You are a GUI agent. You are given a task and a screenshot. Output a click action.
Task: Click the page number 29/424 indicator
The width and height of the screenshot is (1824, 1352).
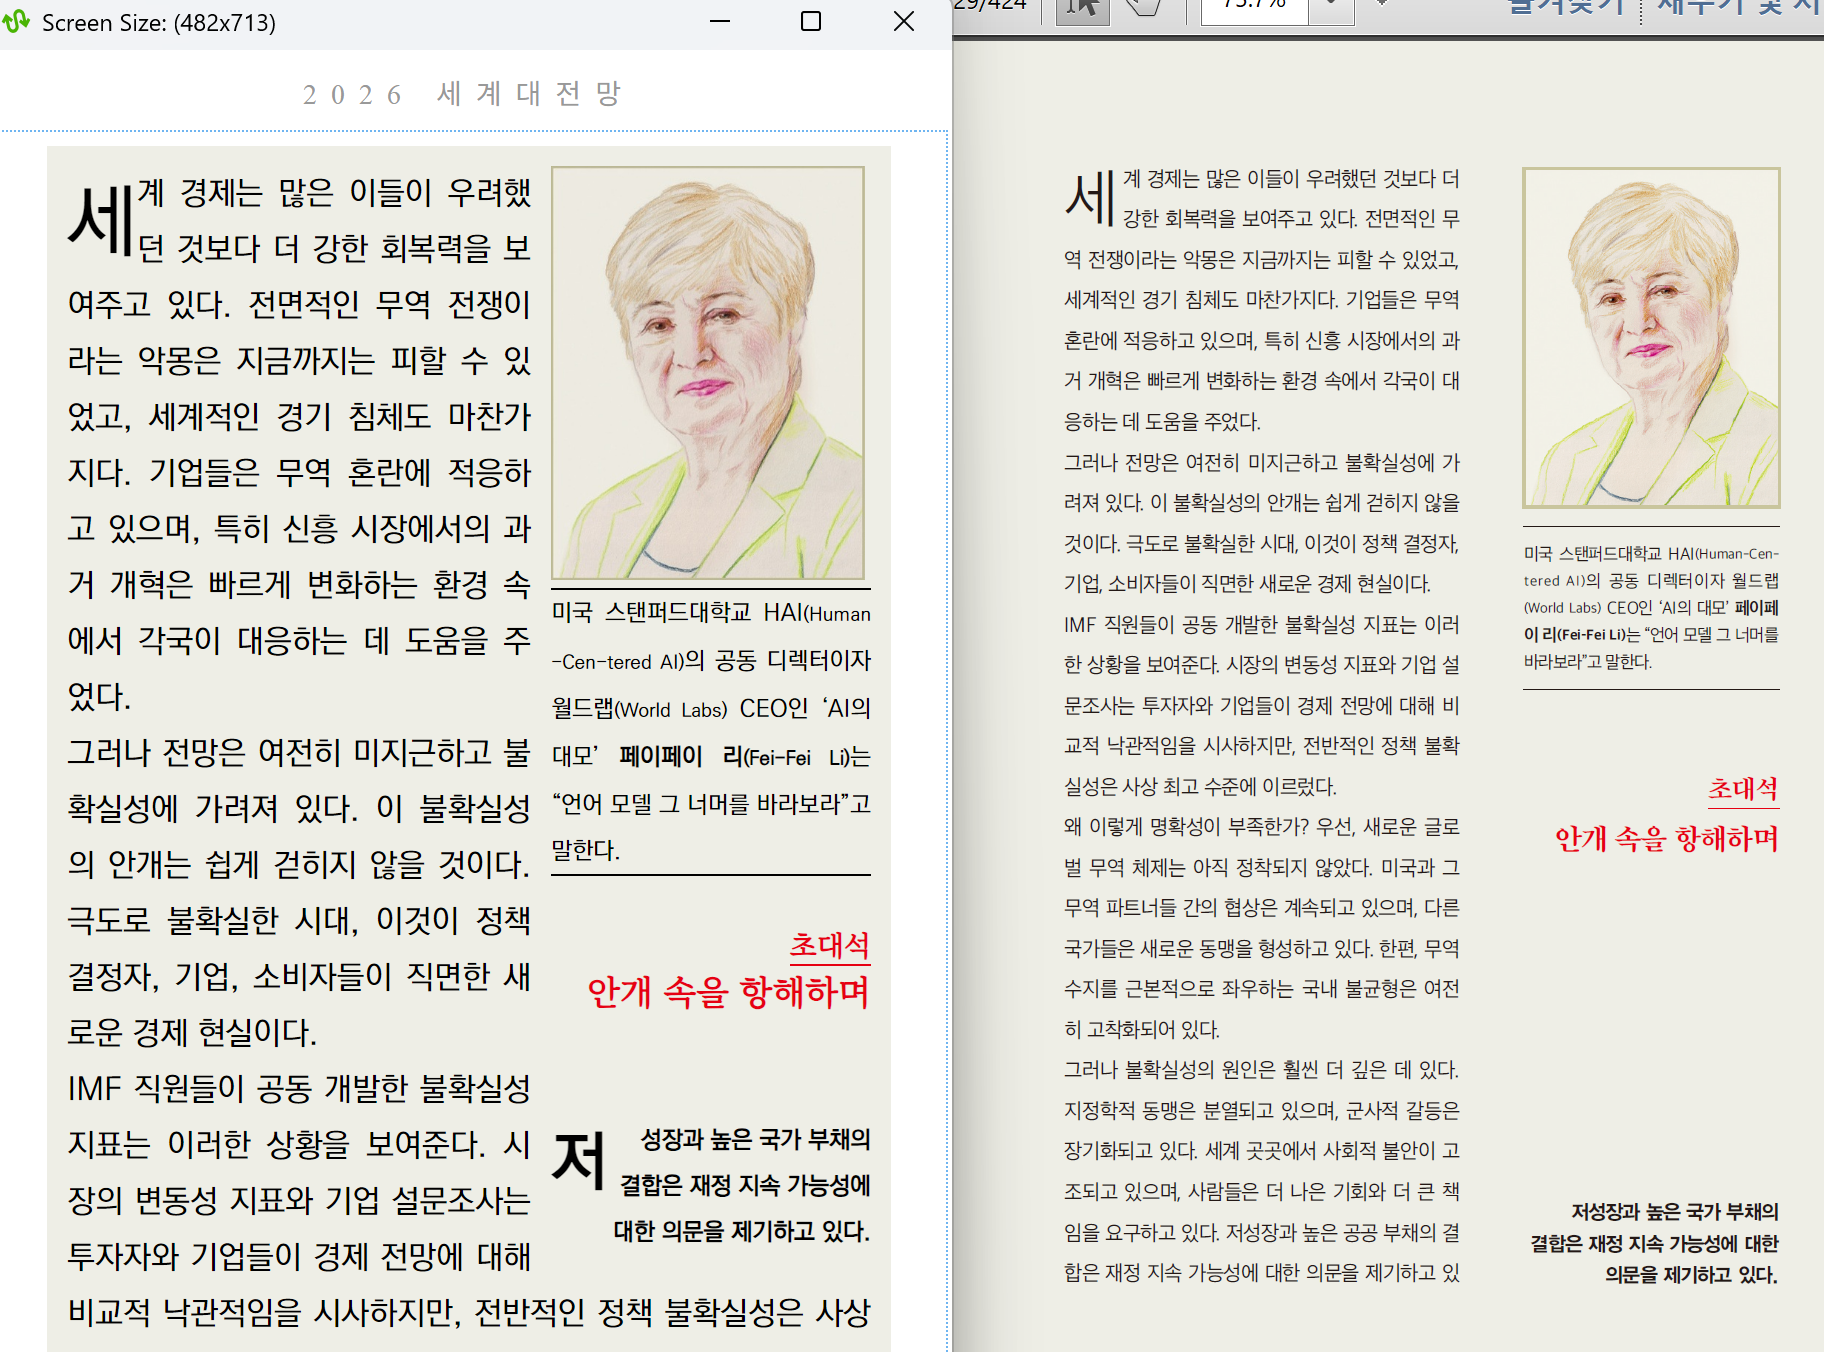(990, 6)
